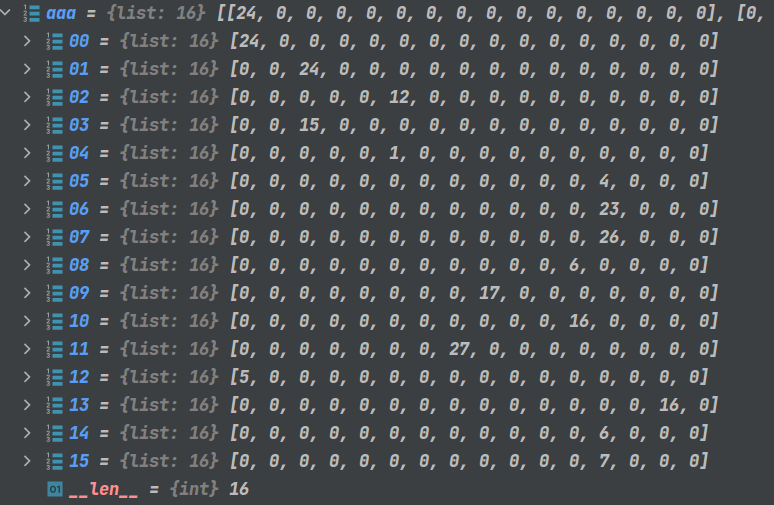The image size is (774, 505).
Task: Select row 10 name label
Action: click(x=78, y=321)
